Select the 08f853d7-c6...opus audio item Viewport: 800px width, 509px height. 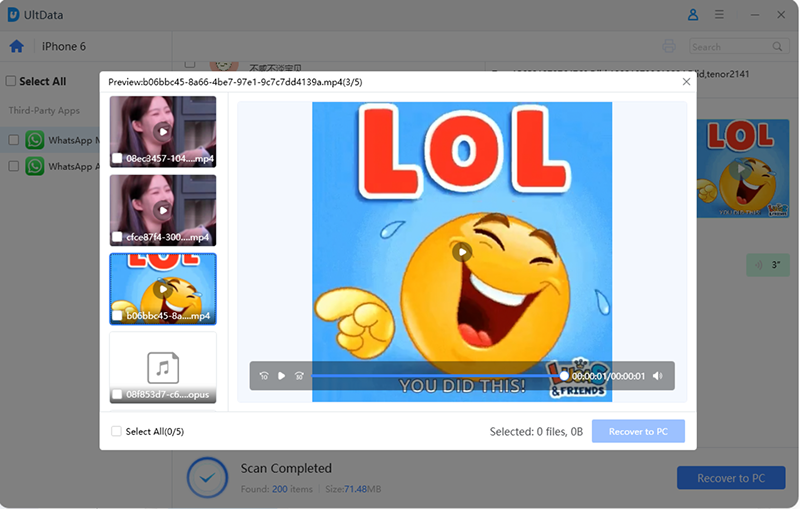tap(163, 367)
